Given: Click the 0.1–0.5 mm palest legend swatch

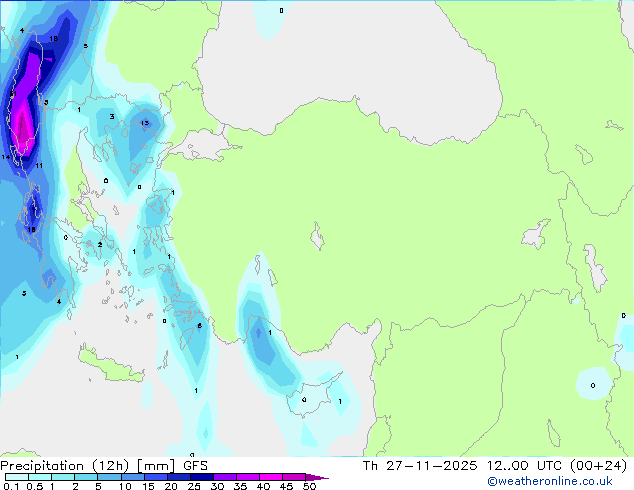Looking at the screenshot, I should (x=17, y=477).
